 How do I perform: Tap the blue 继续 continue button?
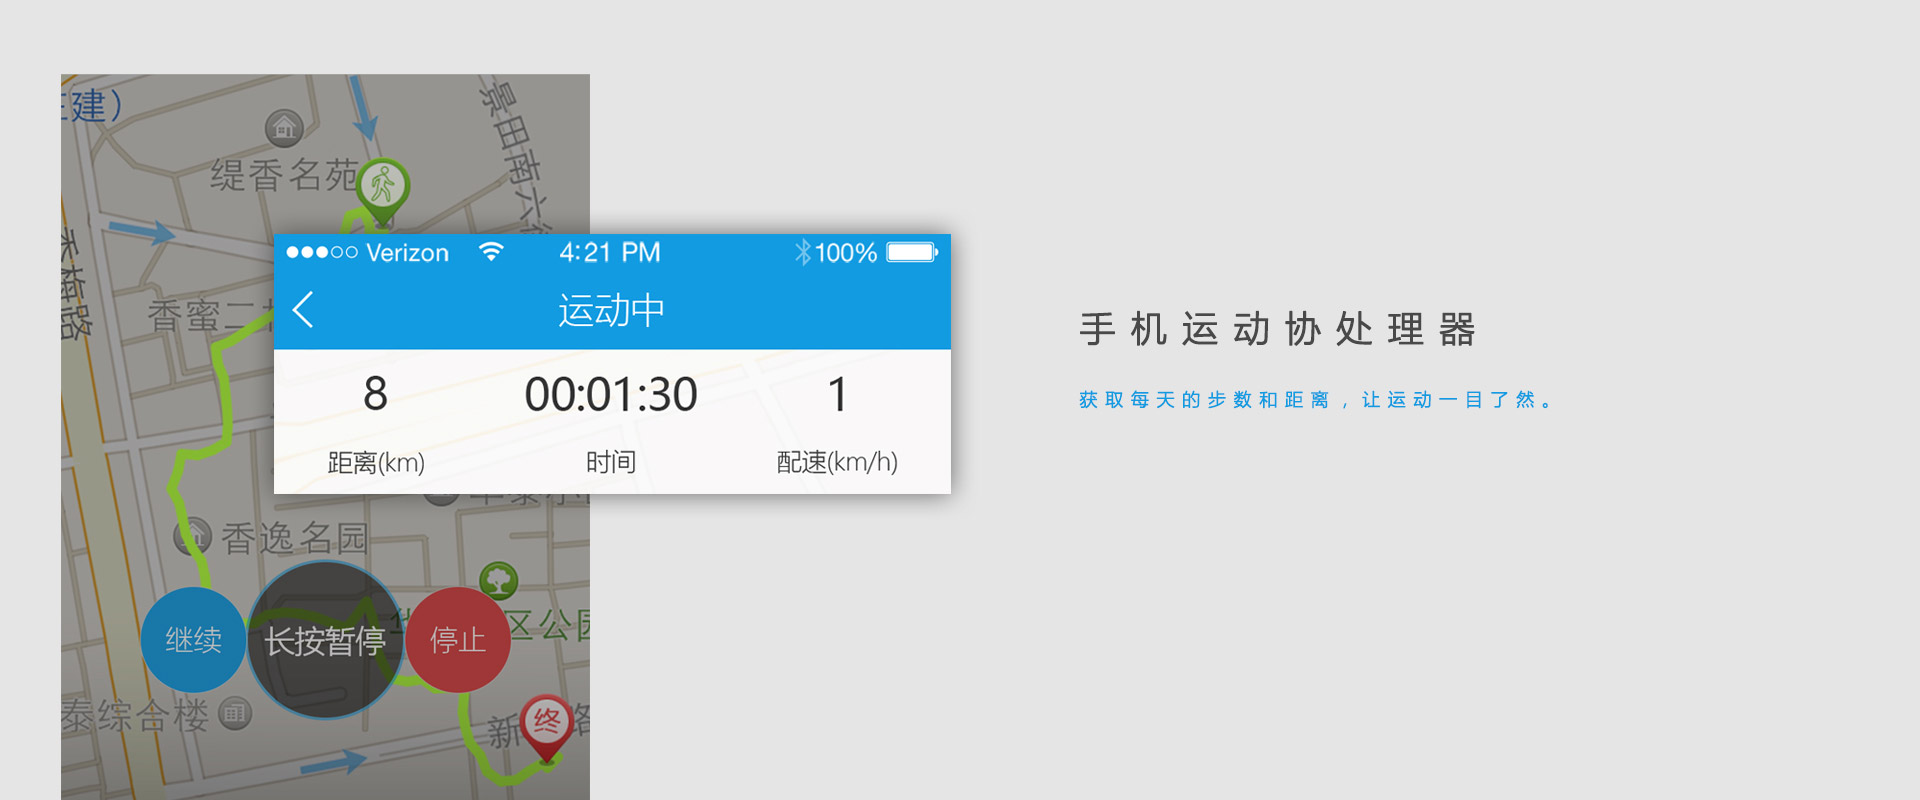coord(193,640)
